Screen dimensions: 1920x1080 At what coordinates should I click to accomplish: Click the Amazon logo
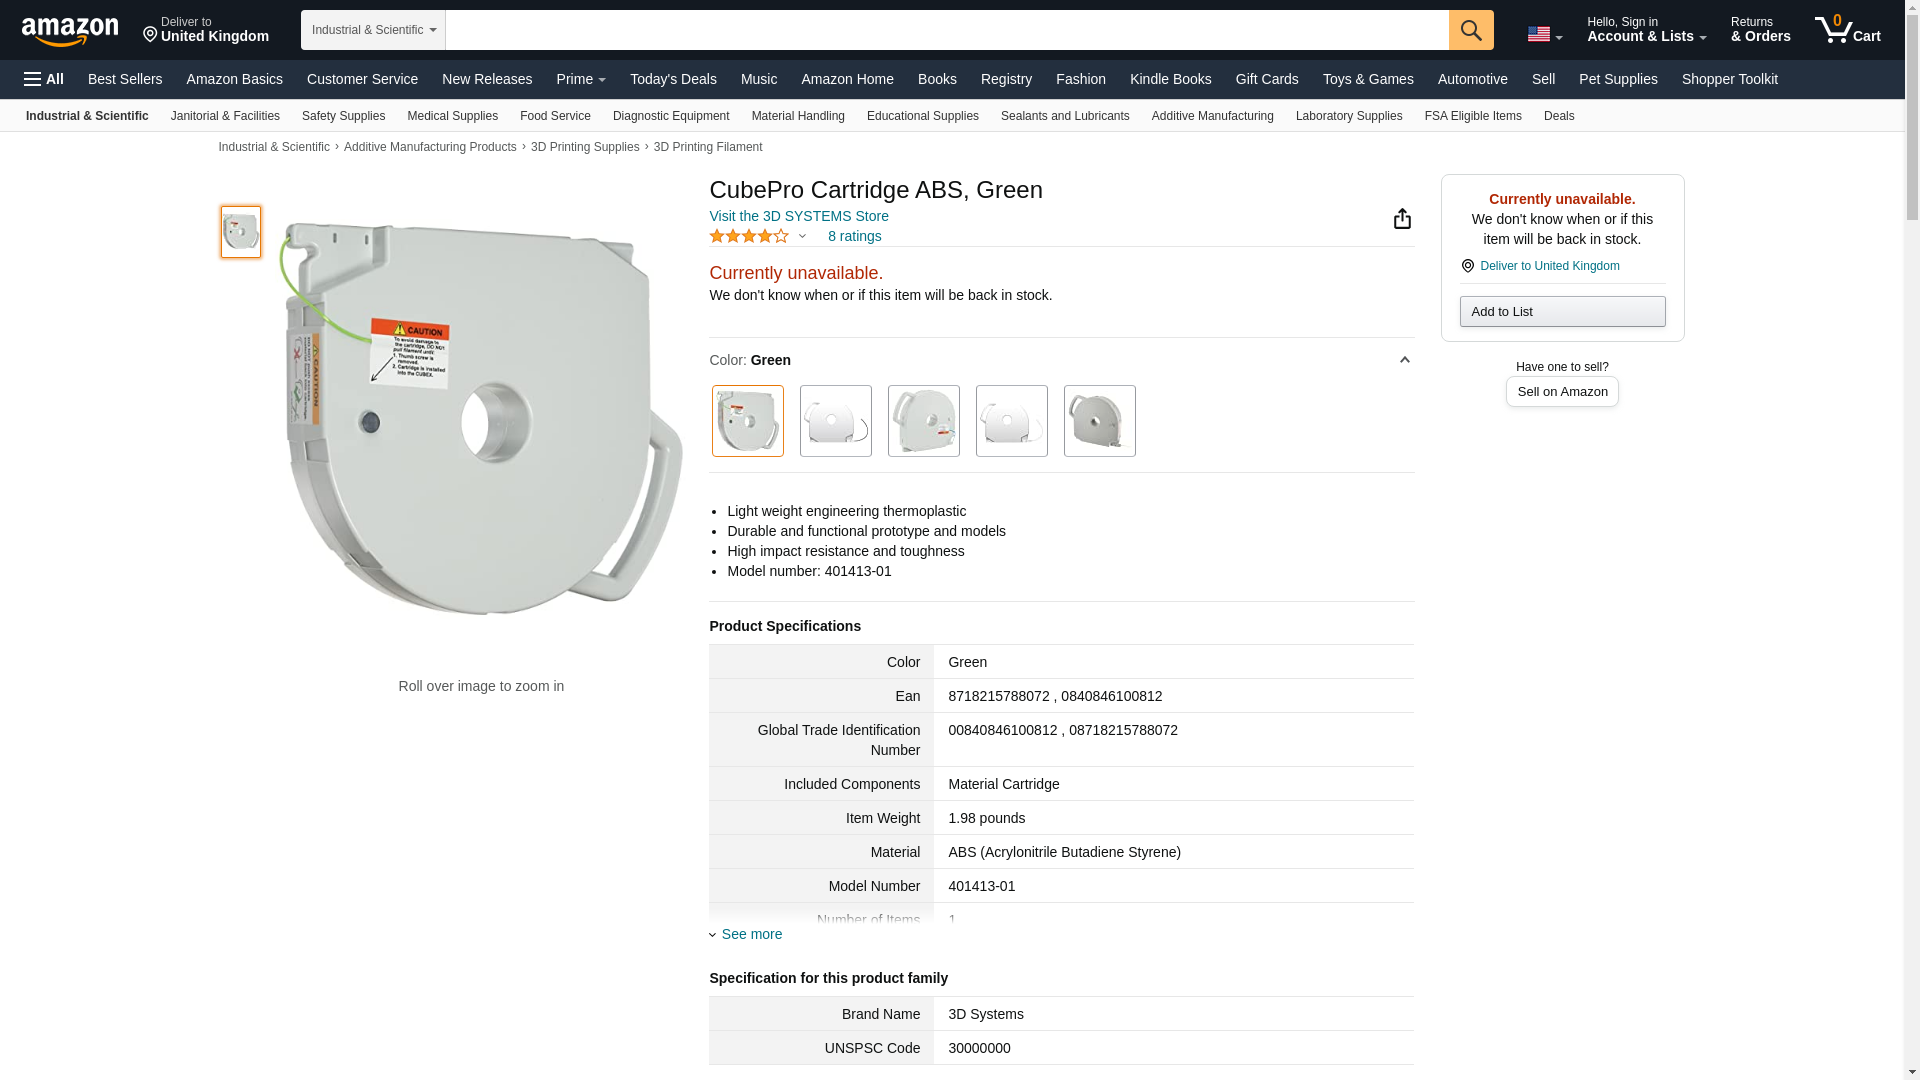pyautogui.click(x=70, y=31)
